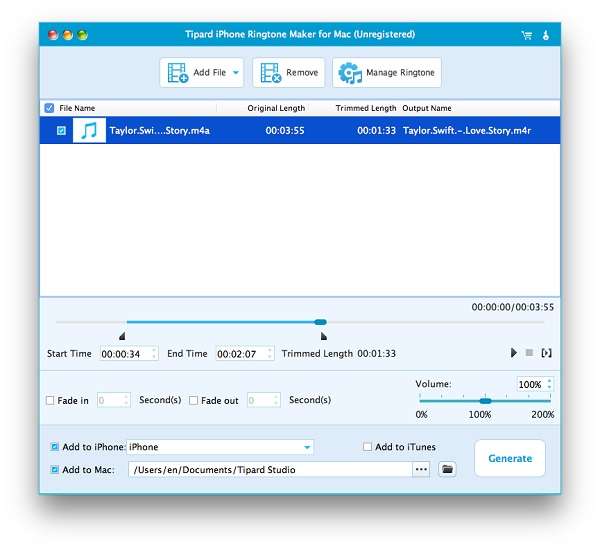Image resolution: width=600 pixels, height=550 pixels.
Task: Click the output path /Users/en/Documents/Tipard Studio field
Action: click(270, 470)
